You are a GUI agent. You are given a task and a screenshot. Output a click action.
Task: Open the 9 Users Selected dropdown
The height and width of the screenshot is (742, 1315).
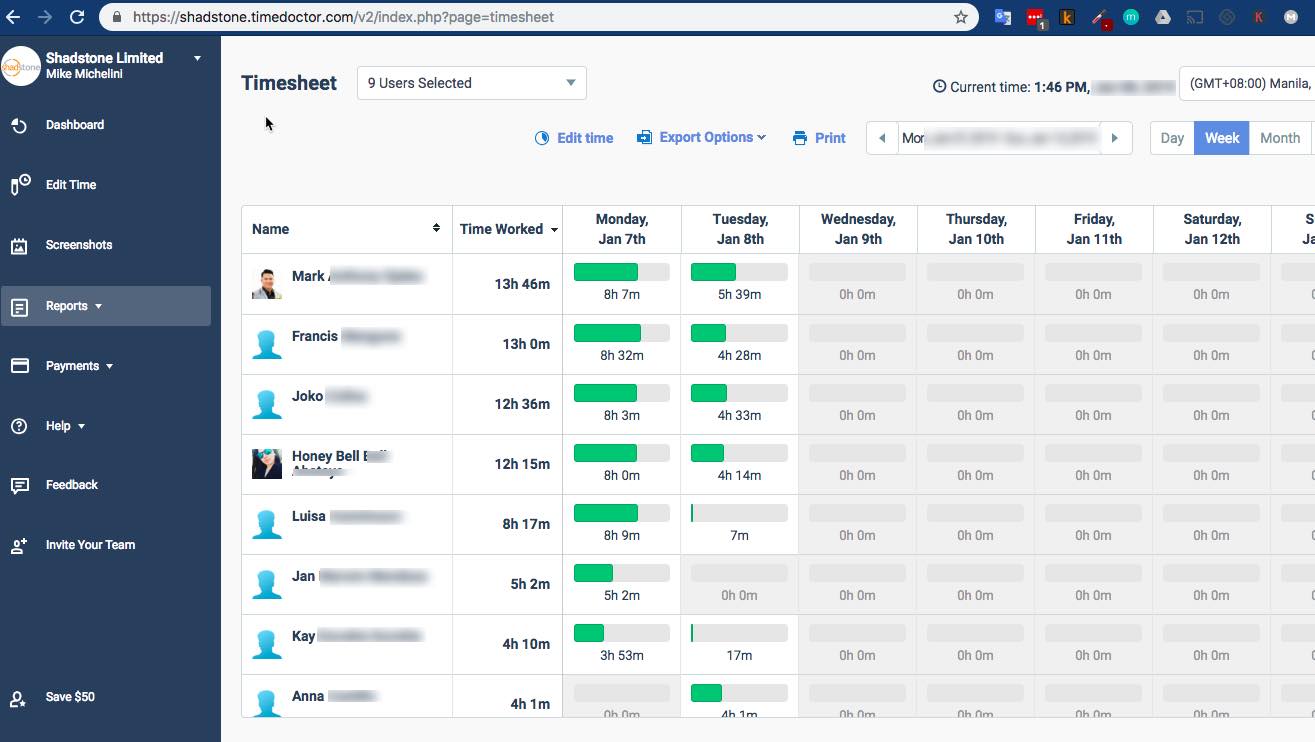click(x=472, y=83)
